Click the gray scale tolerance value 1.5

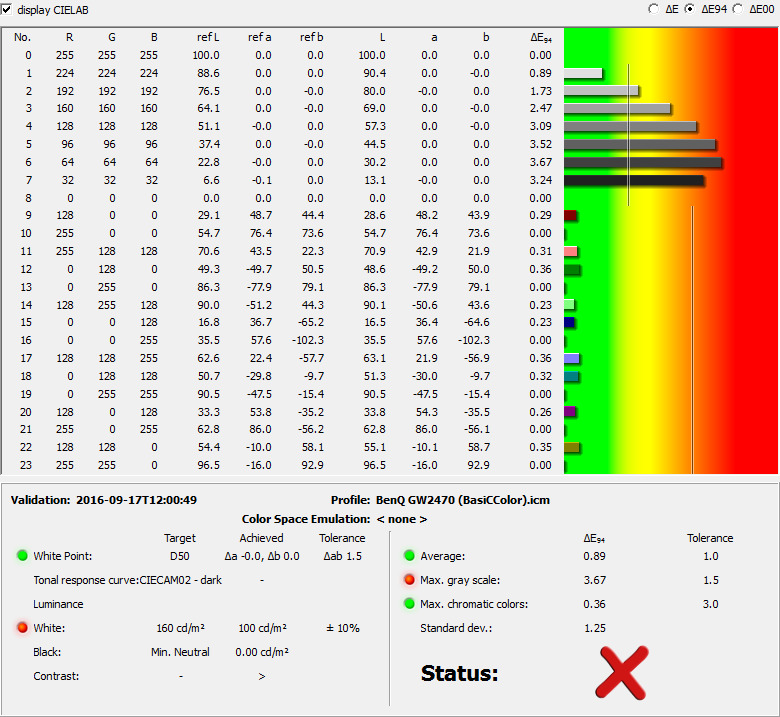coord(710,580)
